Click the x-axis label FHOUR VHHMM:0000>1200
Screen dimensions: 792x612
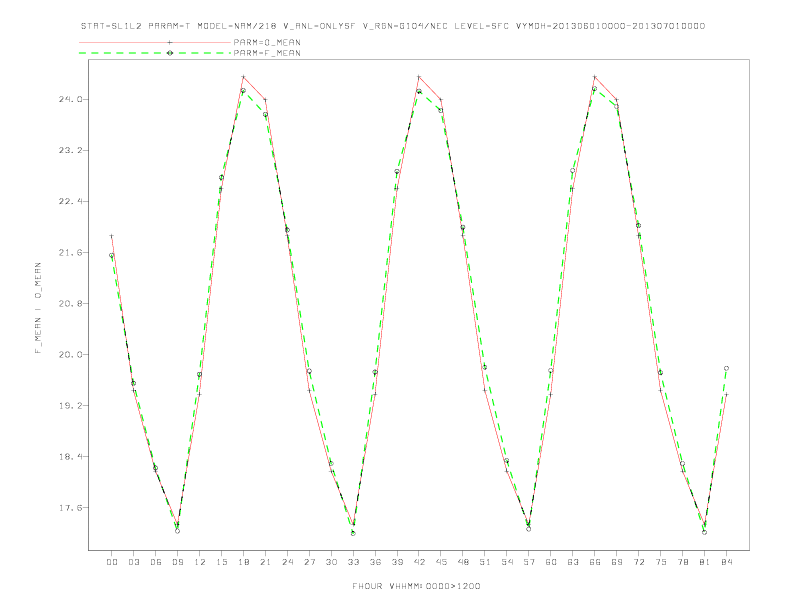416,586
